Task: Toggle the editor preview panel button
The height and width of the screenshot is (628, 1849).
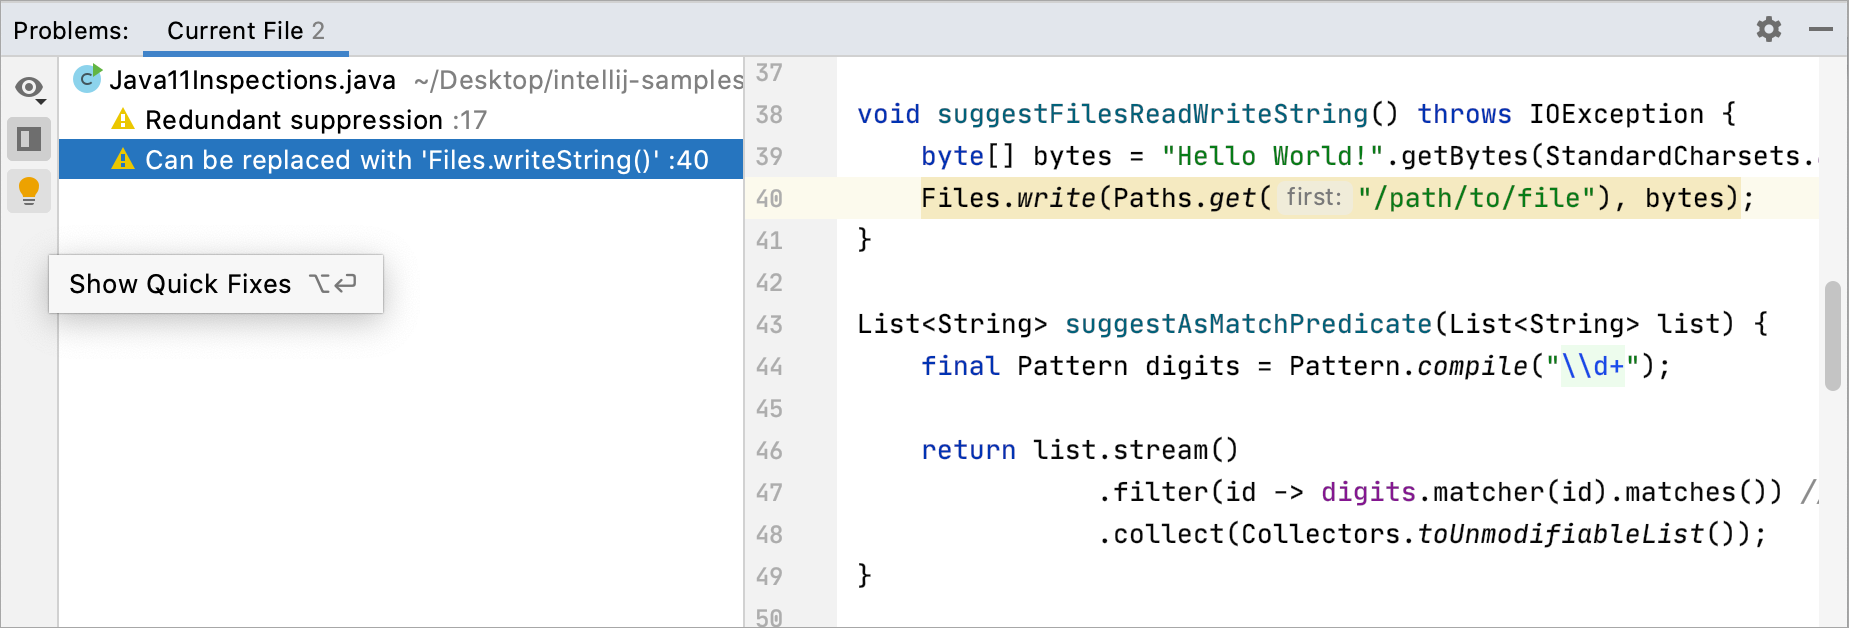Action: click(x=29, y=139)
